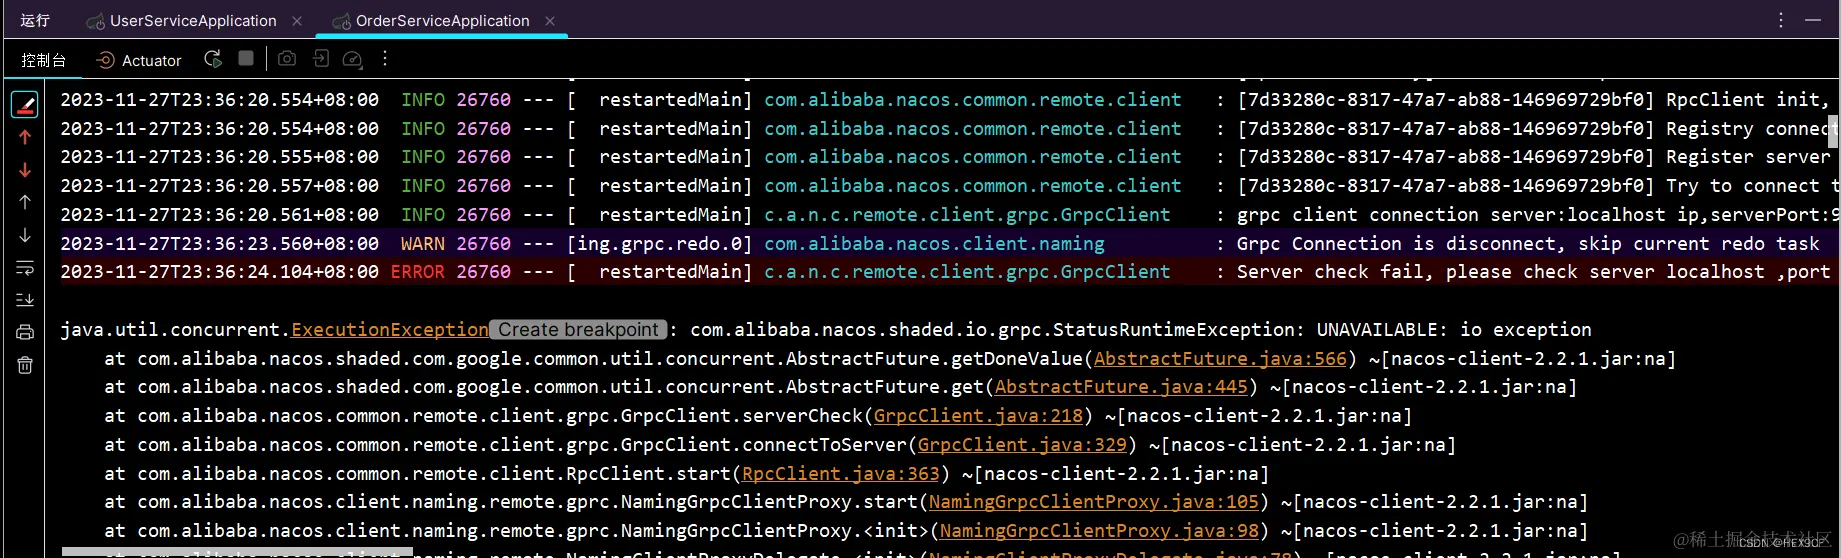Click '[ing.grpc.redo.0]' thread name

tap(659, 244)
